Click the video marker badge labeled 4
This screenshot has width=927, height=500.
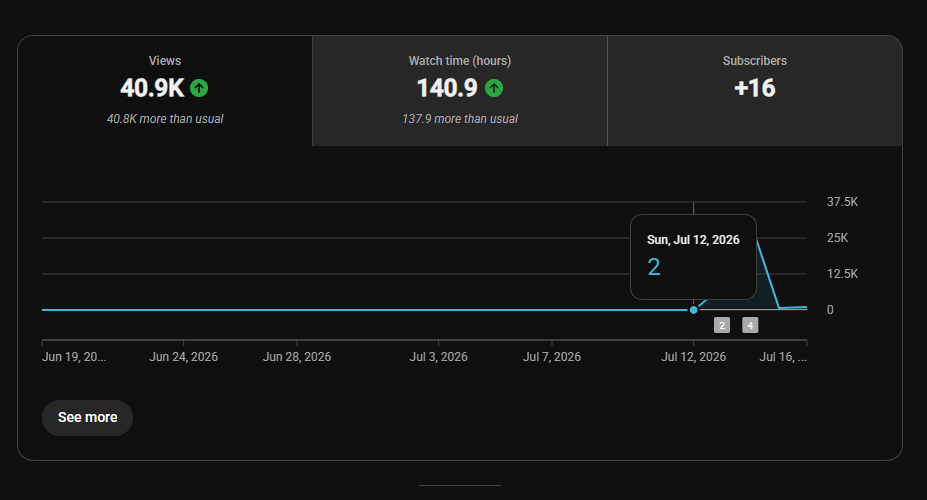pos(750,325)
